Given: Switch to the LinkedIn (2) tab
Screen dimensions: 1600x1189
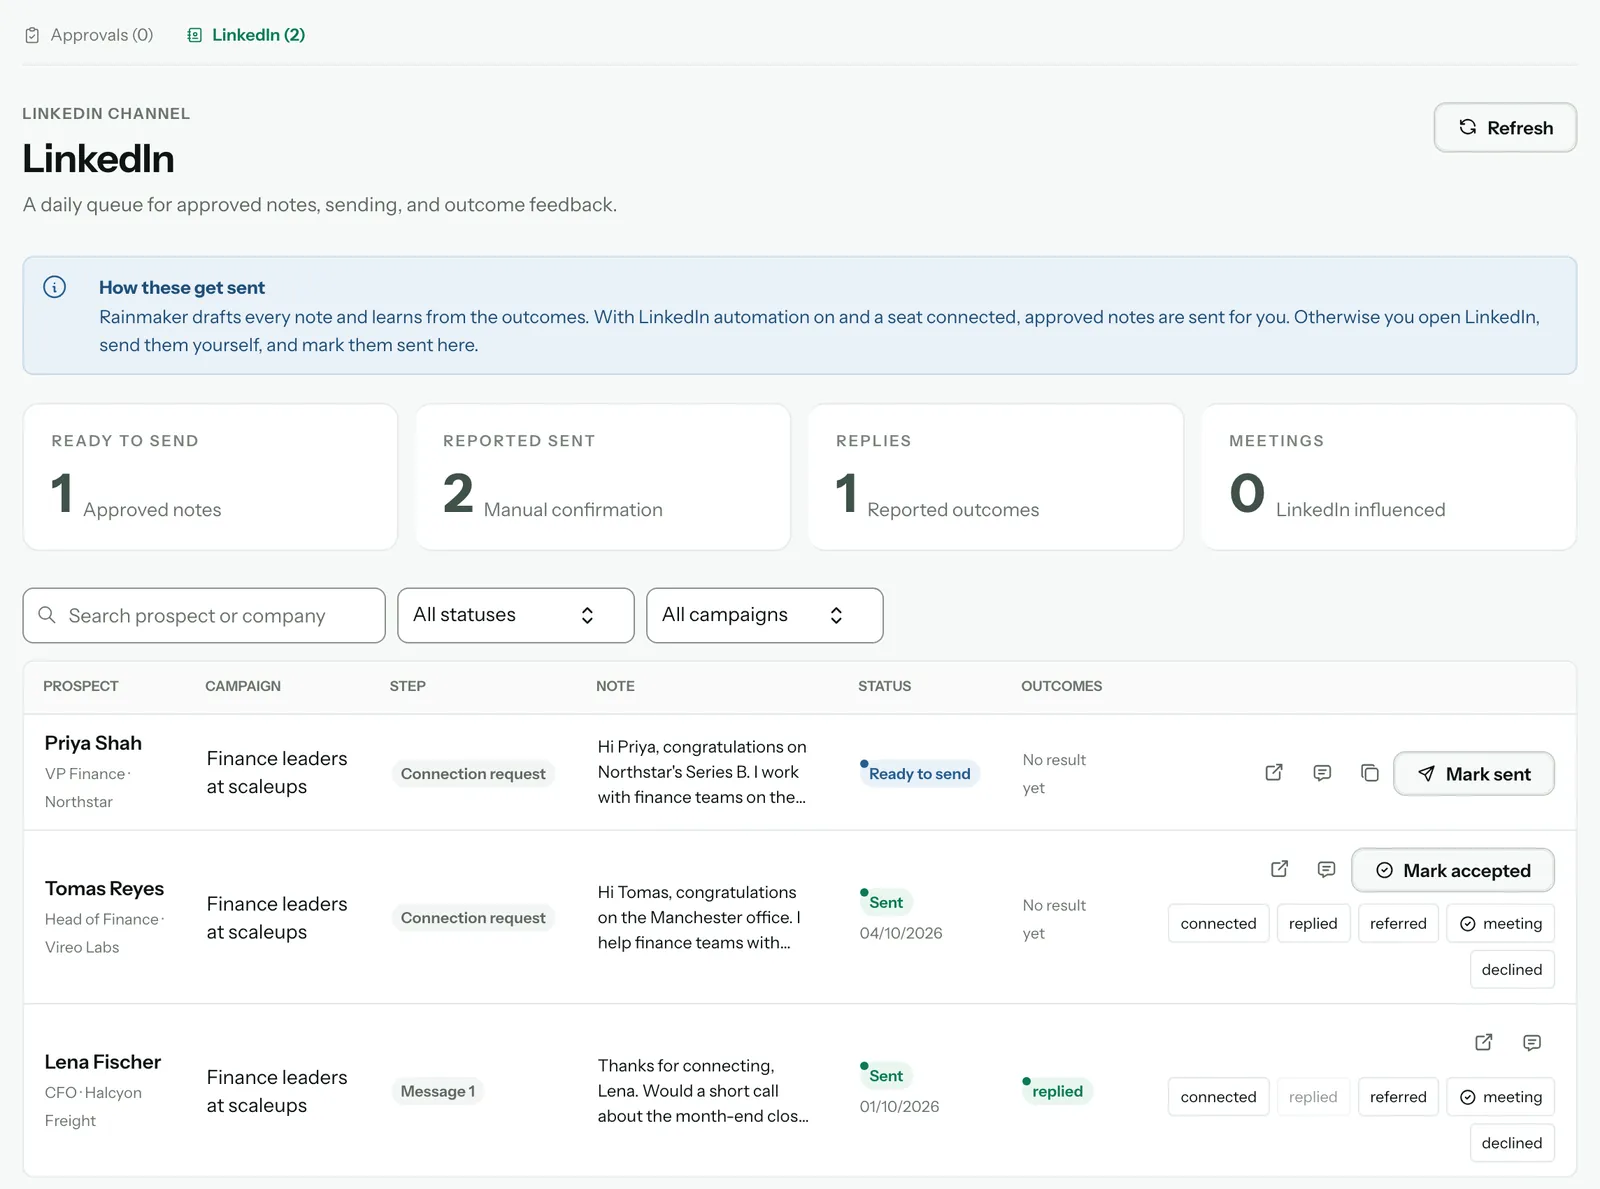Looking at the screenshot, I should (x=246, y=35).
